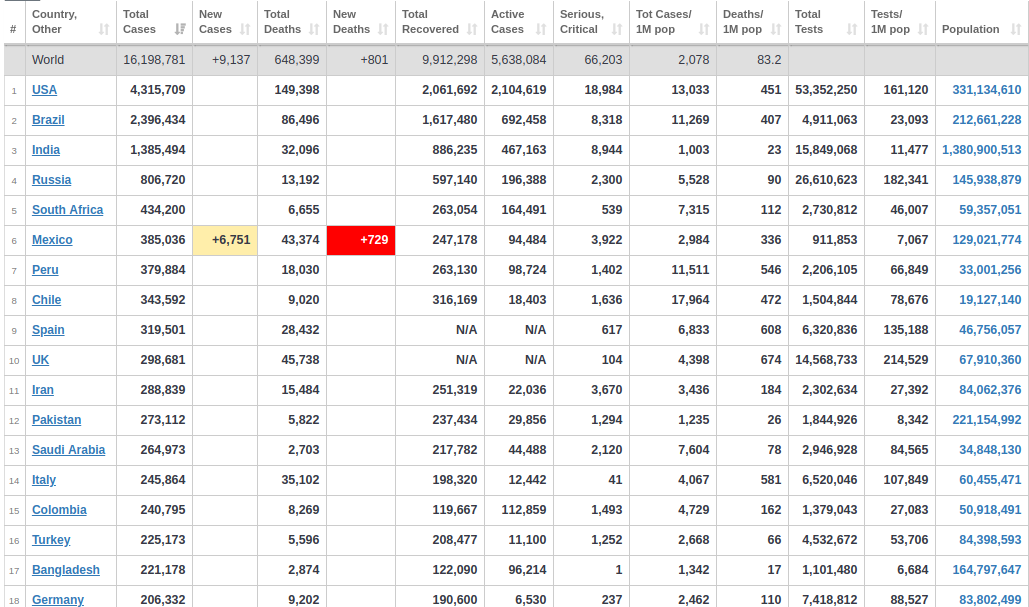
Task: Open the Bangladesh country link
Action: 66,570
